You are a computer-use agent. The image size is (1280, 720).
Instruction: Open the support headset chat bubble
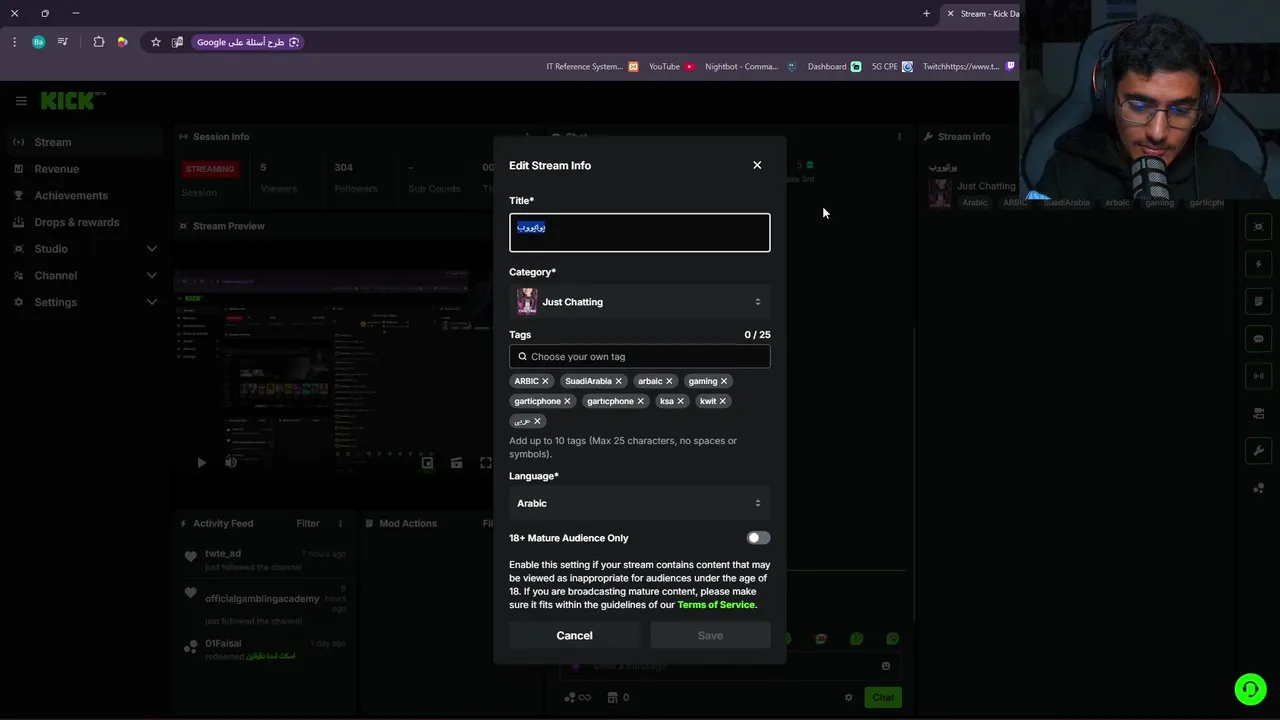[1249, 689]
